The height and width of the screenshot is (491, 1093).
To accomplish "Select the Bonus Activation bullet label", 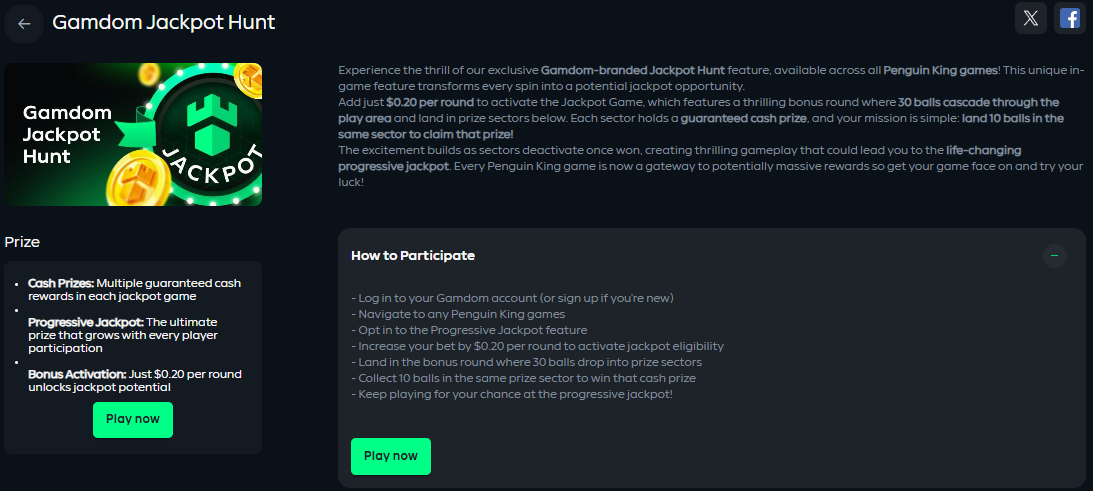I will (x=77, y=374).
